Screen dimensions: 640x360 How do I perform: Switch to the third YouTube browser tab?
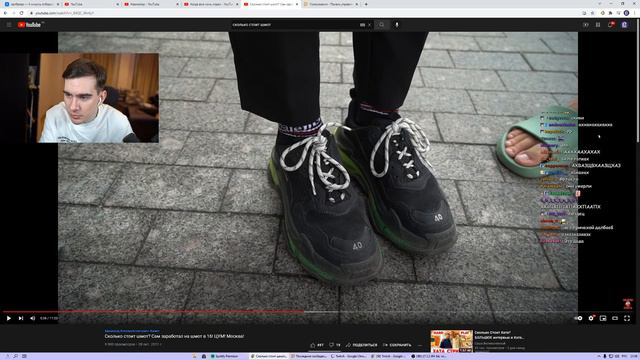click(x=151, y=4)
